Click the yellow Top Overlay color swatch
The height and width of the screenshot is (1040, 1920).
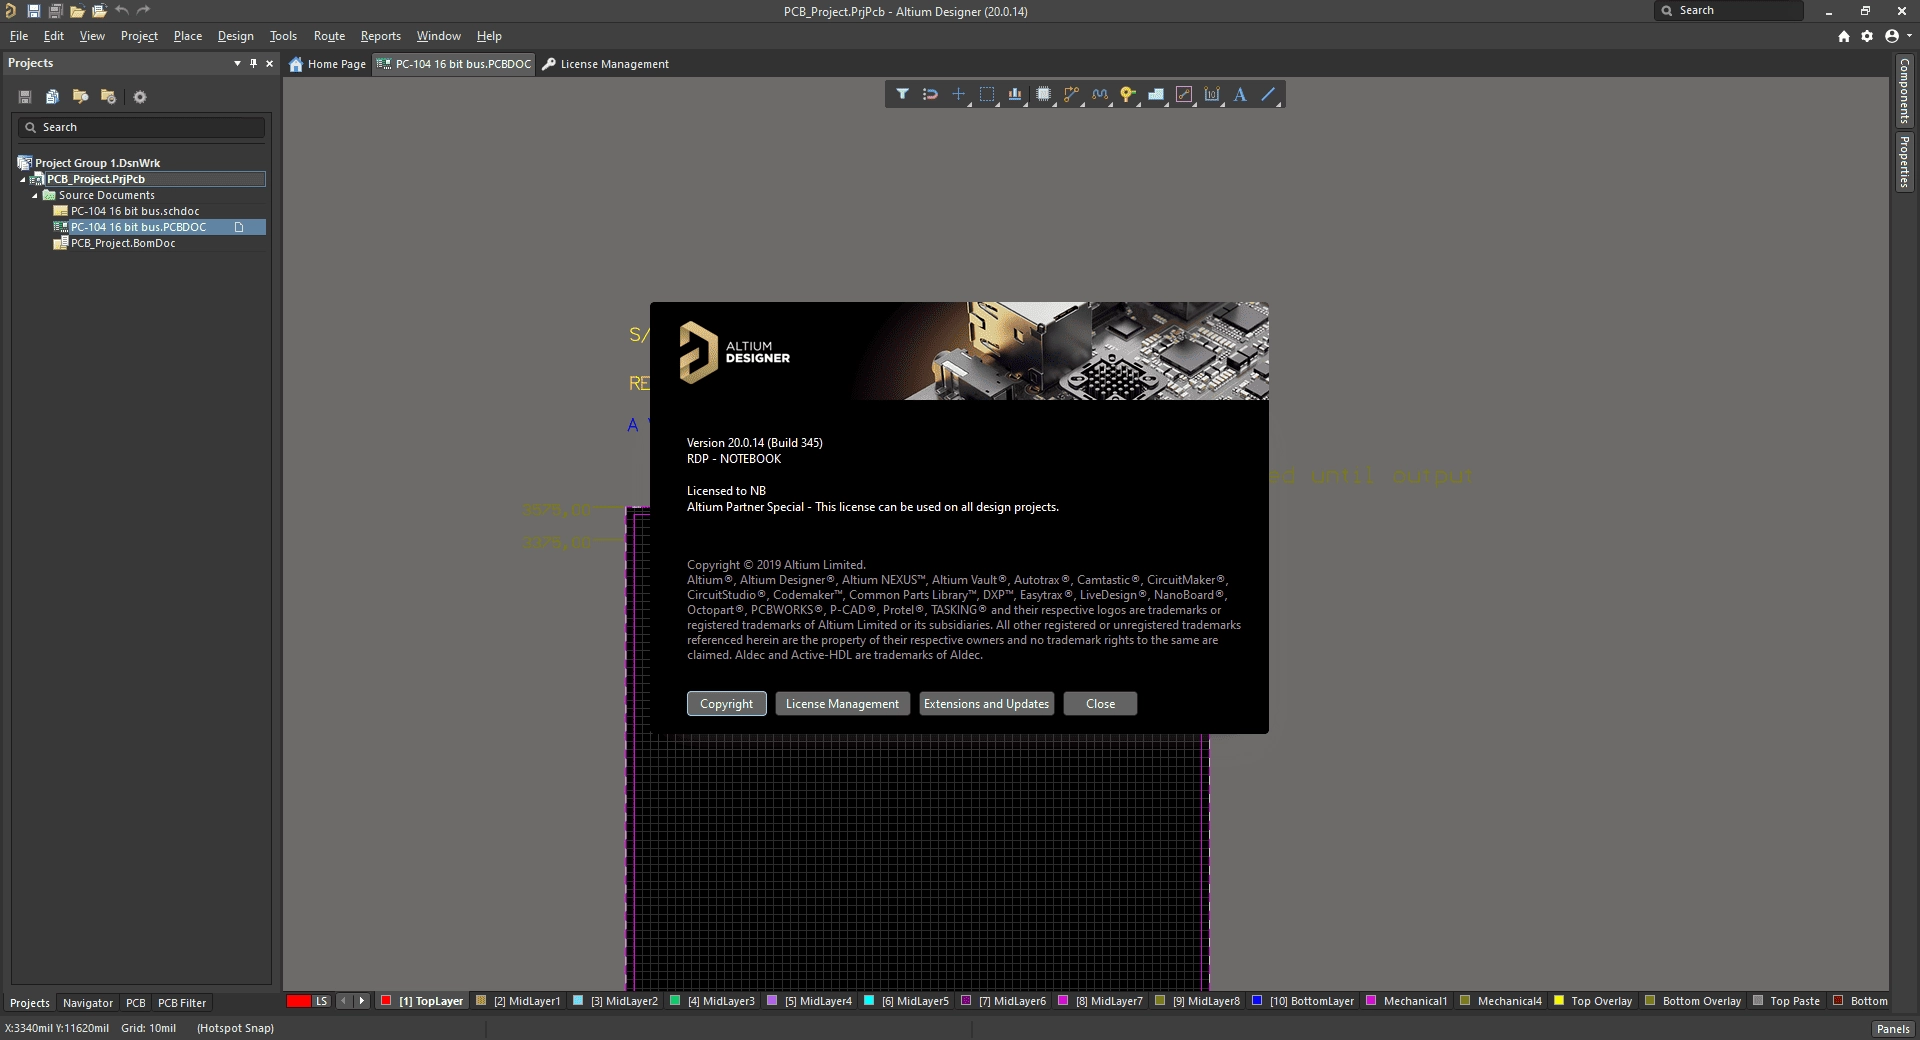(x=1558, y=1000)
